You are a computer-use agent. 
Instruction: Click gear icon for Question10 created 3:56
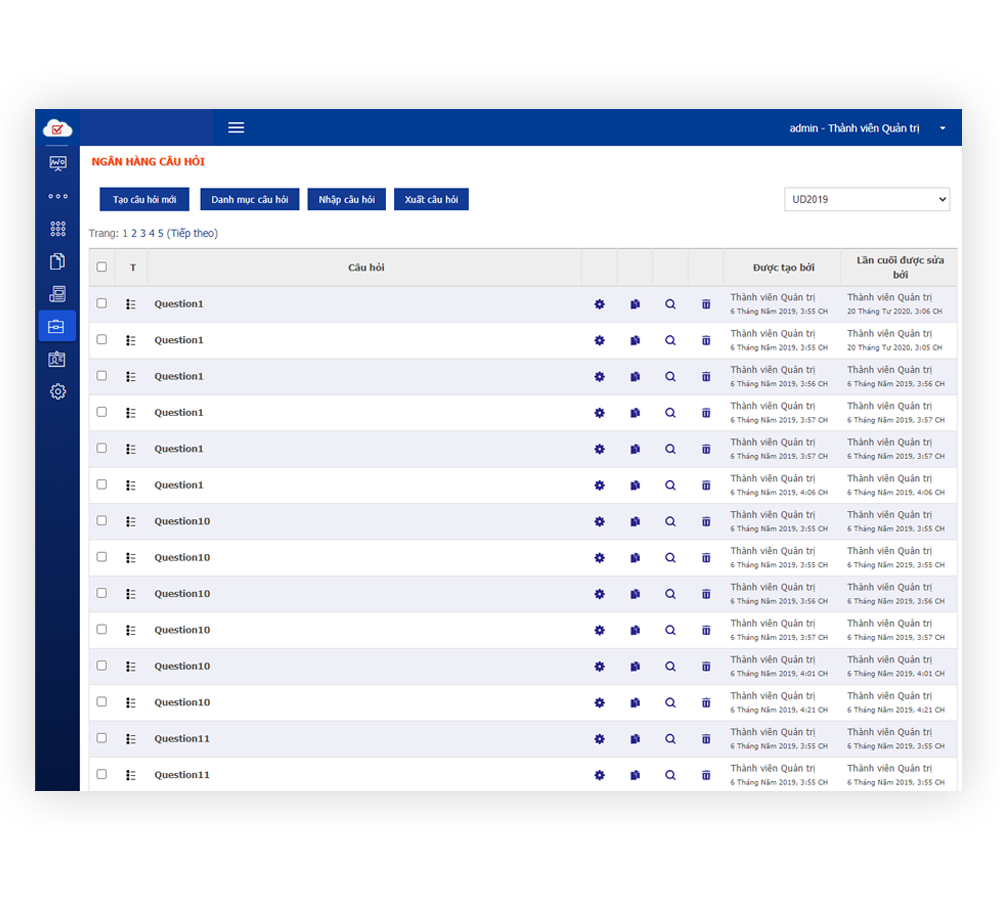click(599, 594)
